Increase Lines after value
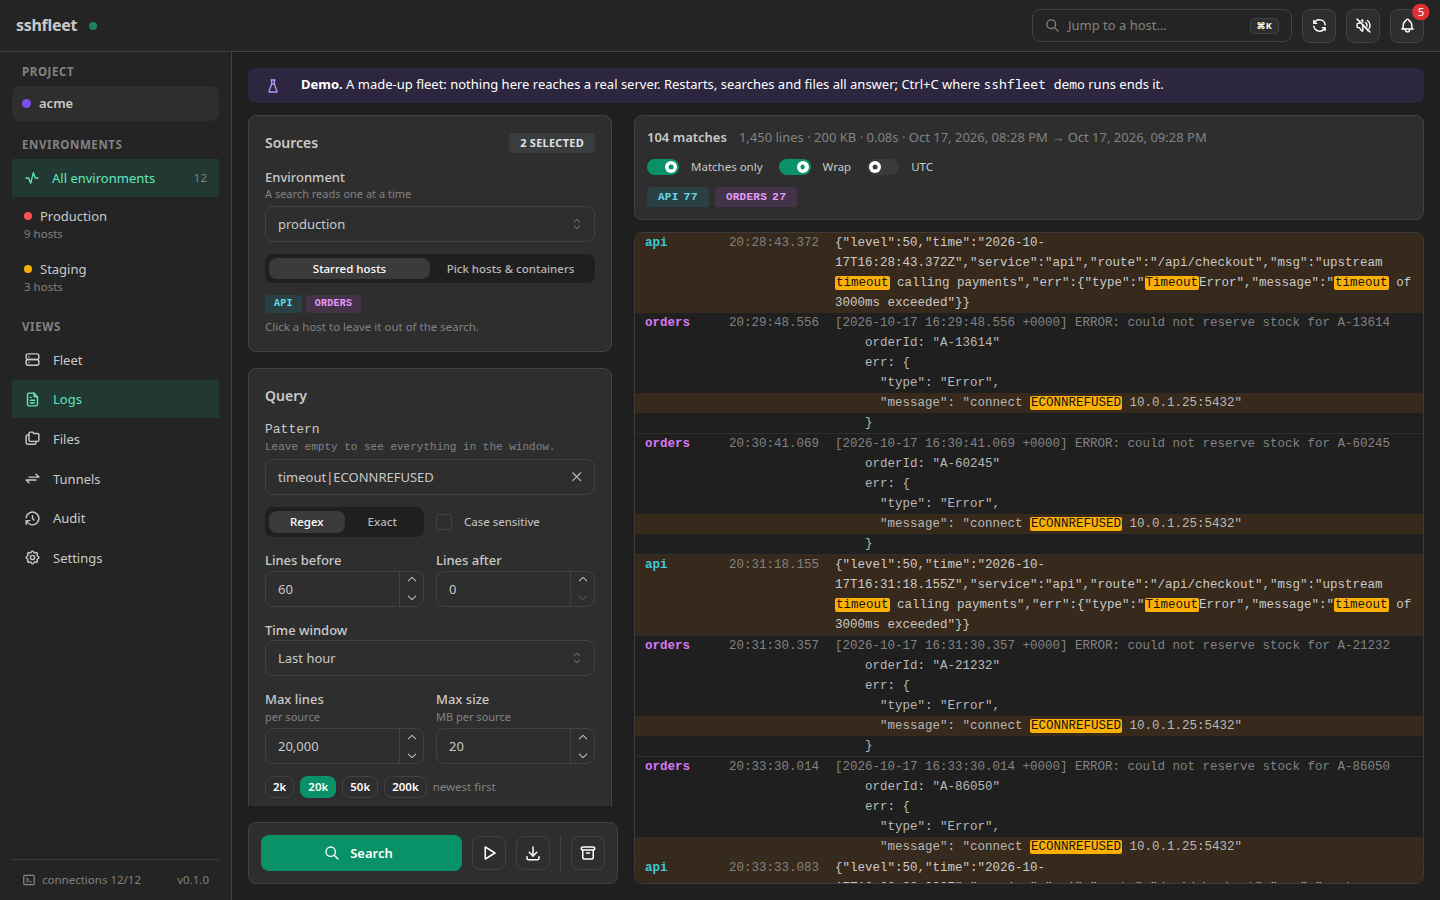 click(x=583, y=580)
